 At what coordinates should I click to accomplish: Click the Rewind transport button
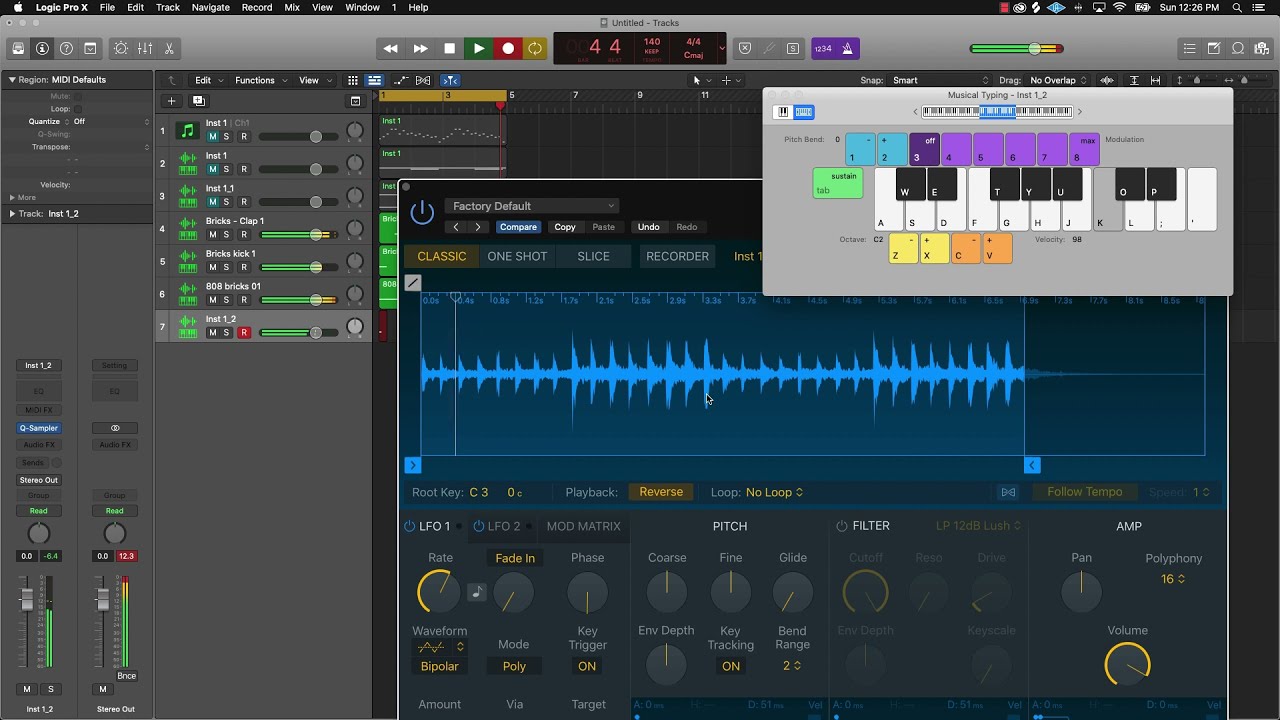(391, 48)
